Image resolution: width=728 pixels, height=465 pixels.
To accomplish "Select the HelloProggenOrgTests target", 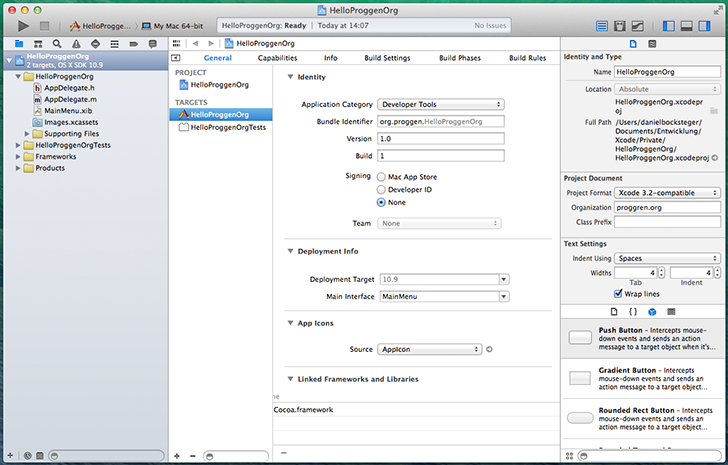I will click(x=228, y=128).
